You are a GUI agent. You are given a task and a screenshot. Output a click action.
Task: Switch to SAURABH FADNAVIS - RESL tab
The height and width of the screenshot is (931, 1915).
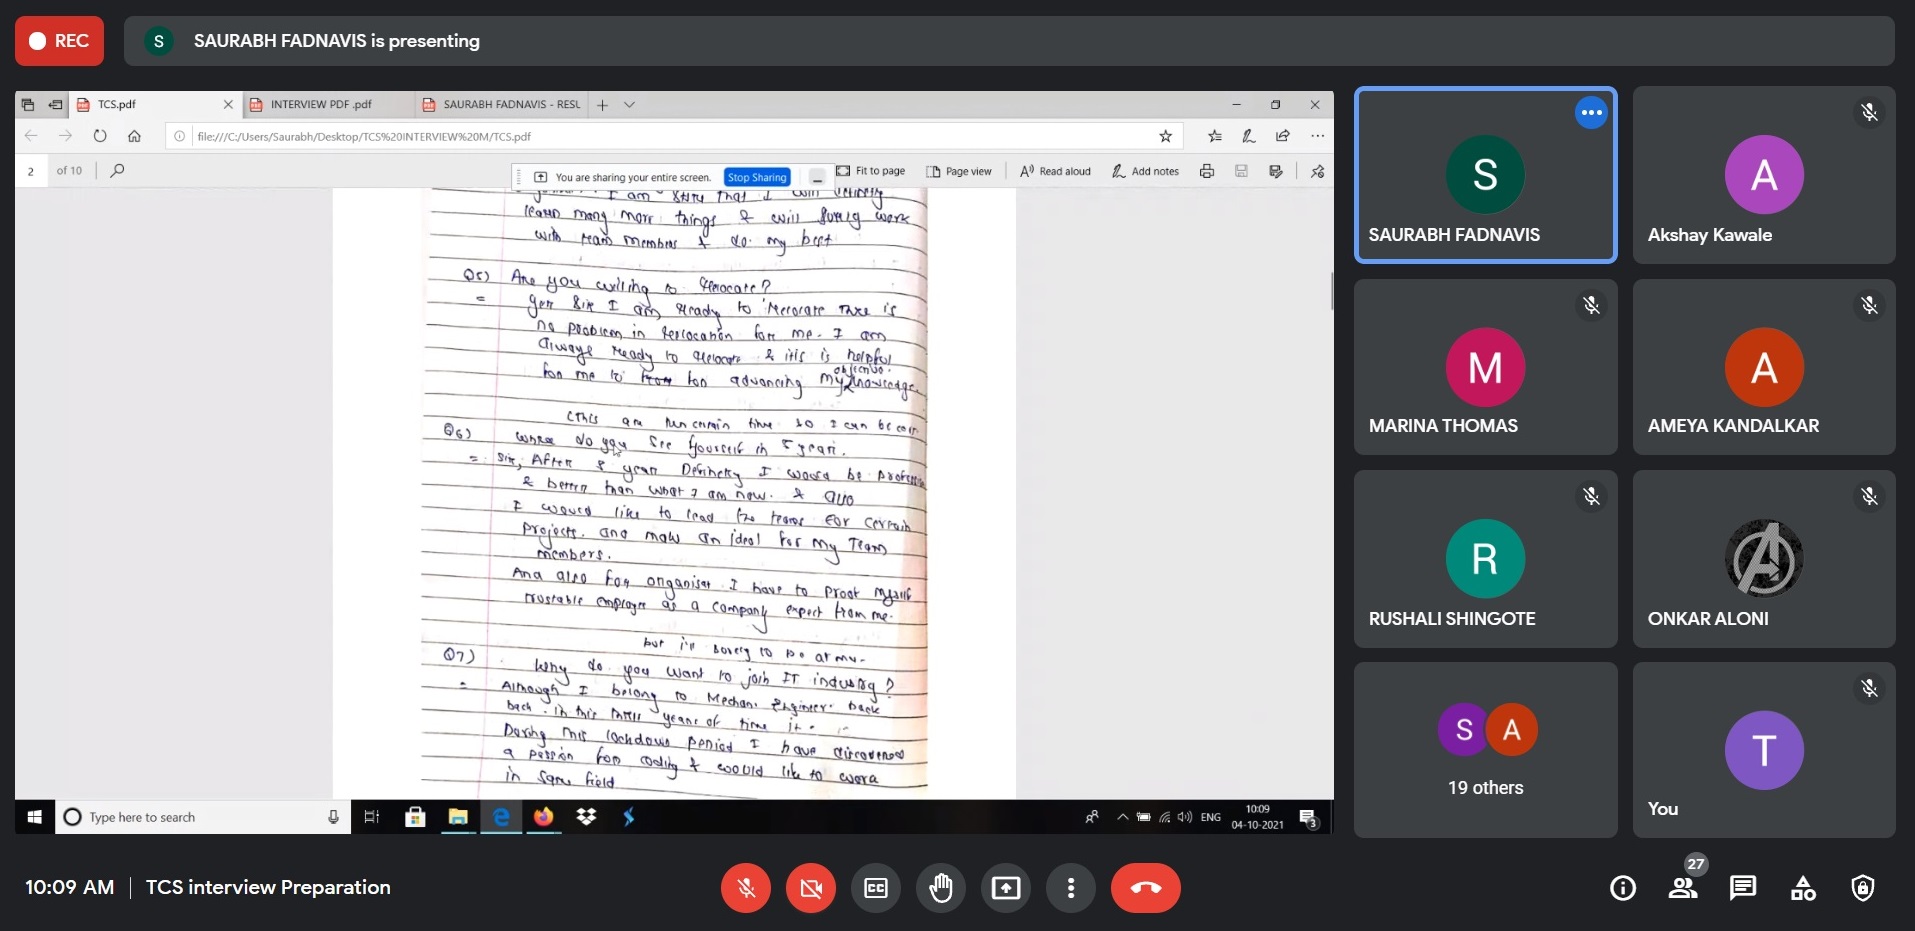coord(503,104)
